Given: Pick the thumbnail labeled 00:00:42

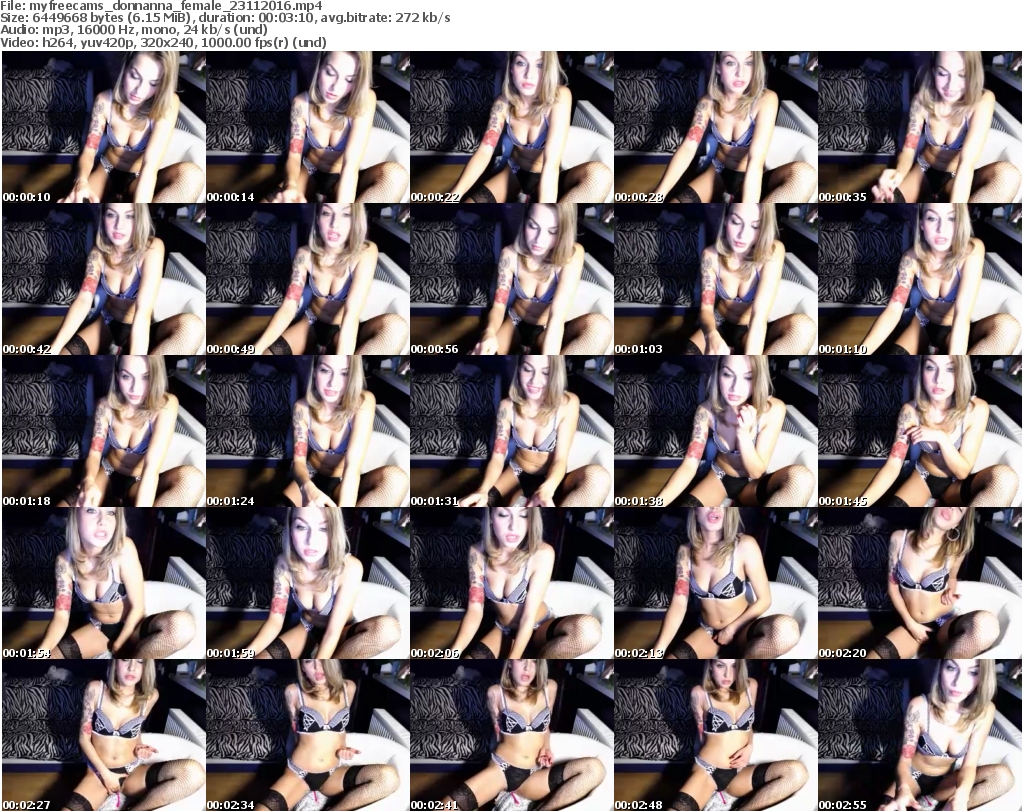Looking at the screenshot, I should 104,279.
